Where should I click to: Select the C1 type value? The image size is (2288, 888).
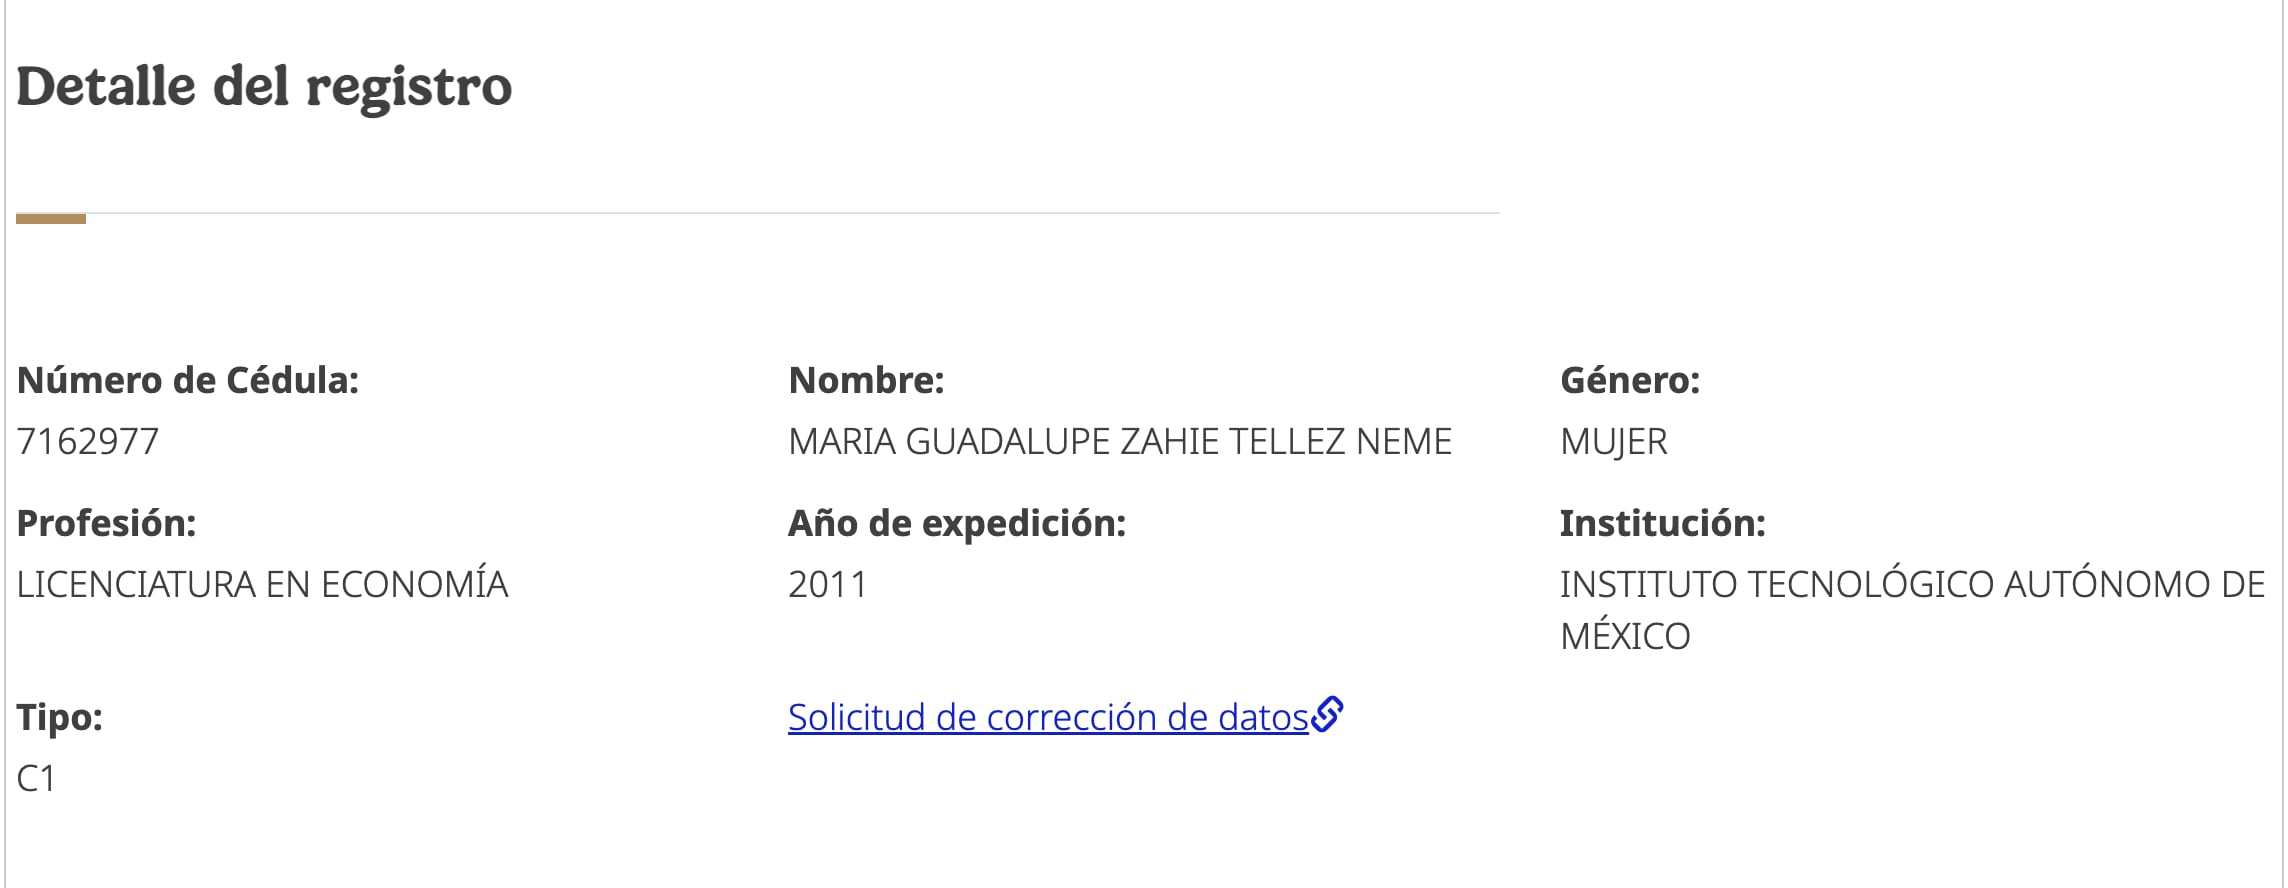36,779
